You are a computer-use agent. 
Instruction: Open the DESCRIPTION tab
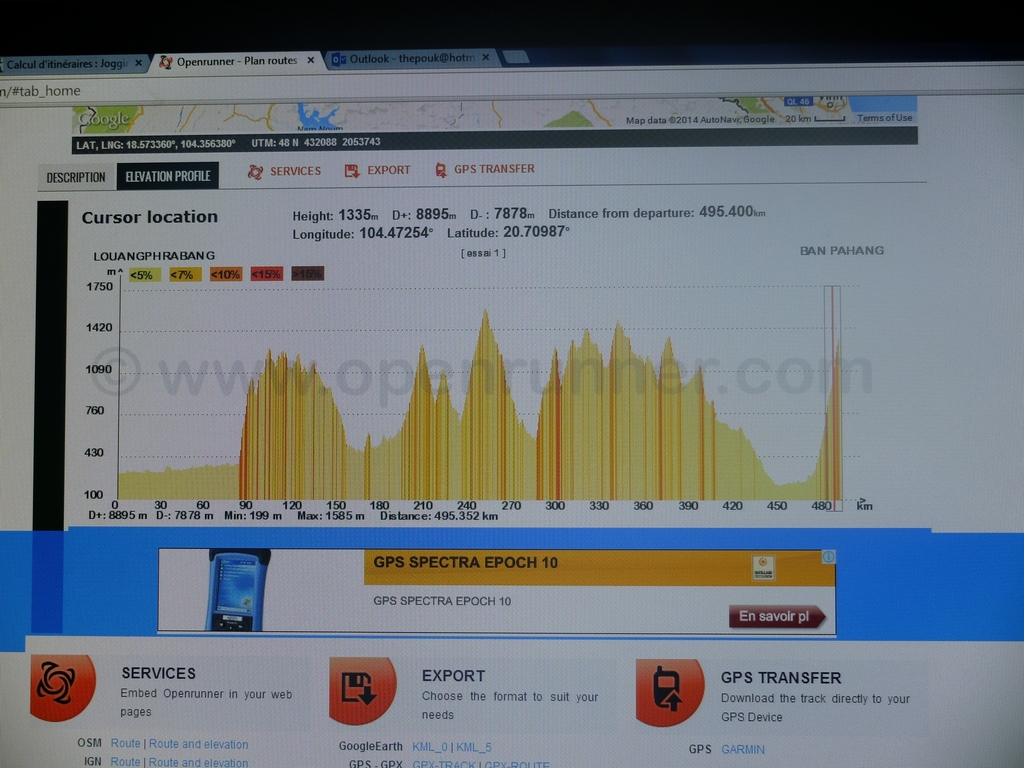76,177
